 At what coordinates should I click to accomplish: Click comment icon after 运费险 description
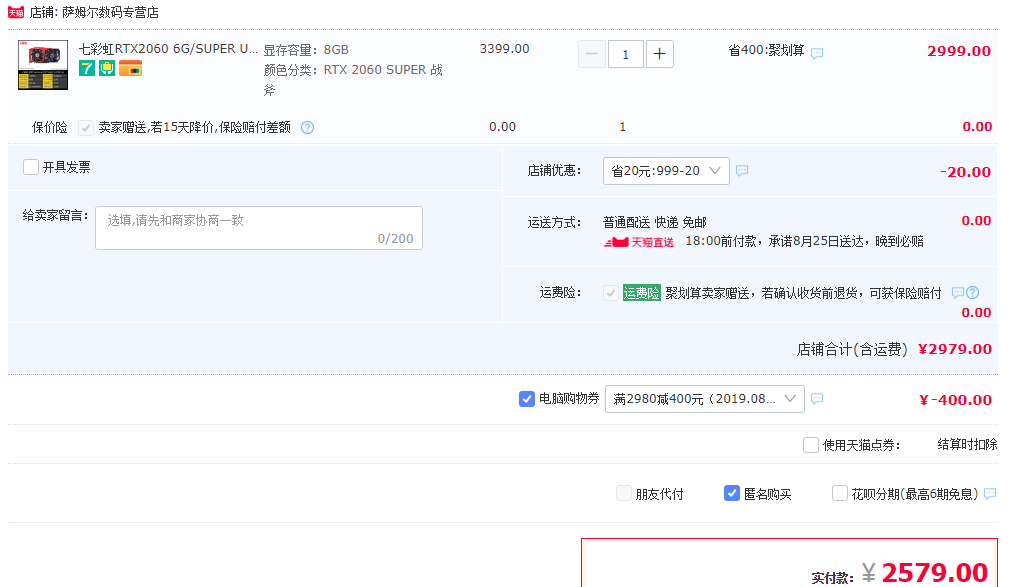[x=958, y=293]
